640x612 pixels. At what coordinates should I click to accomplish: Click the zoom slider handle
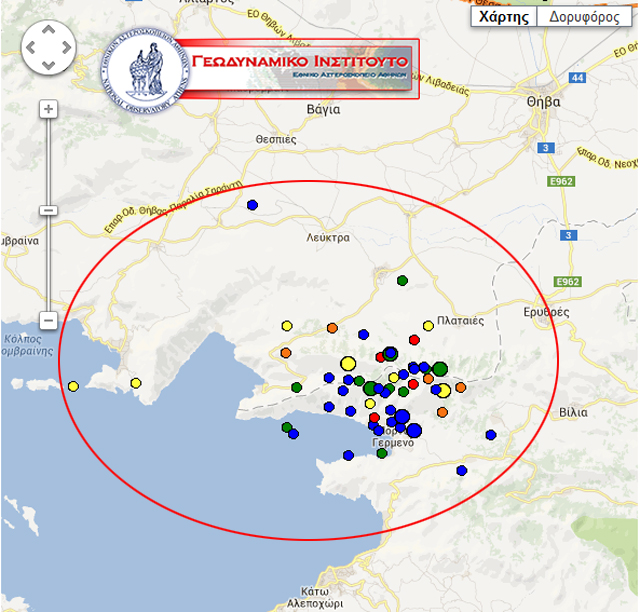tap(47, 210)
